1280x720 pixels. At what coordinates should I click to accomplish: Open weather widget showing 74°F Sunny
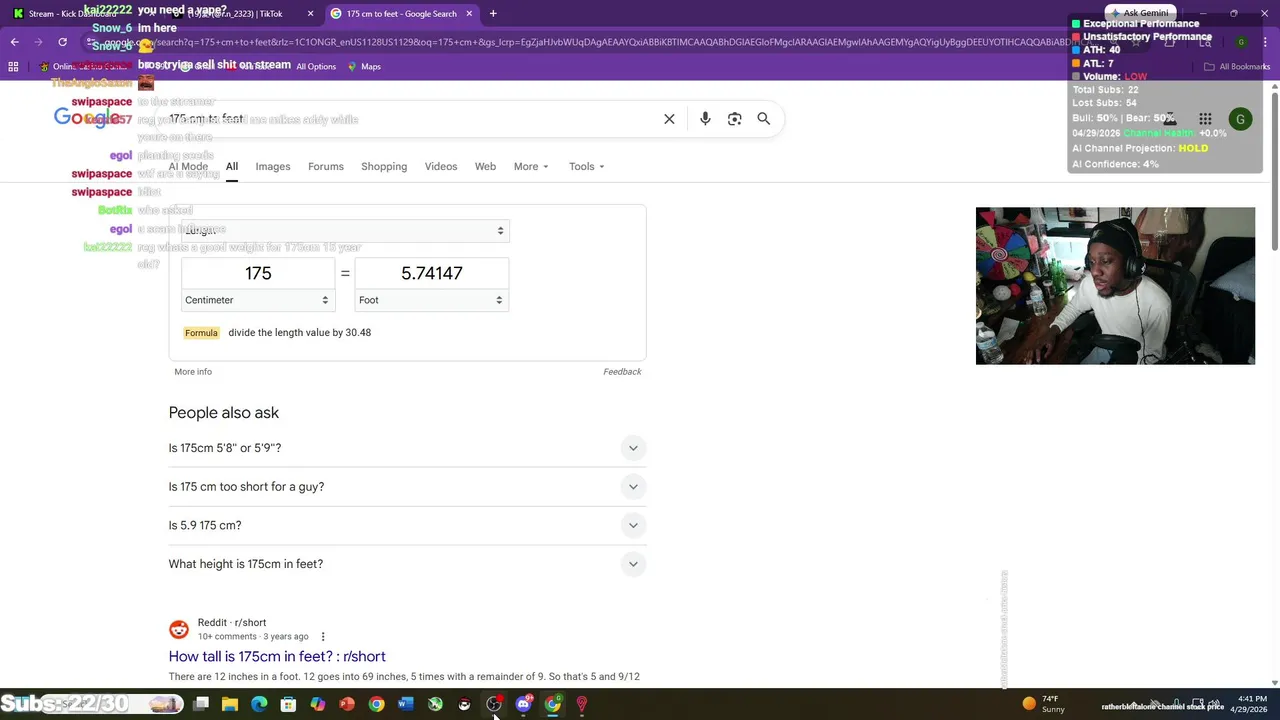pyautogui.click(x=1044, y=704)
